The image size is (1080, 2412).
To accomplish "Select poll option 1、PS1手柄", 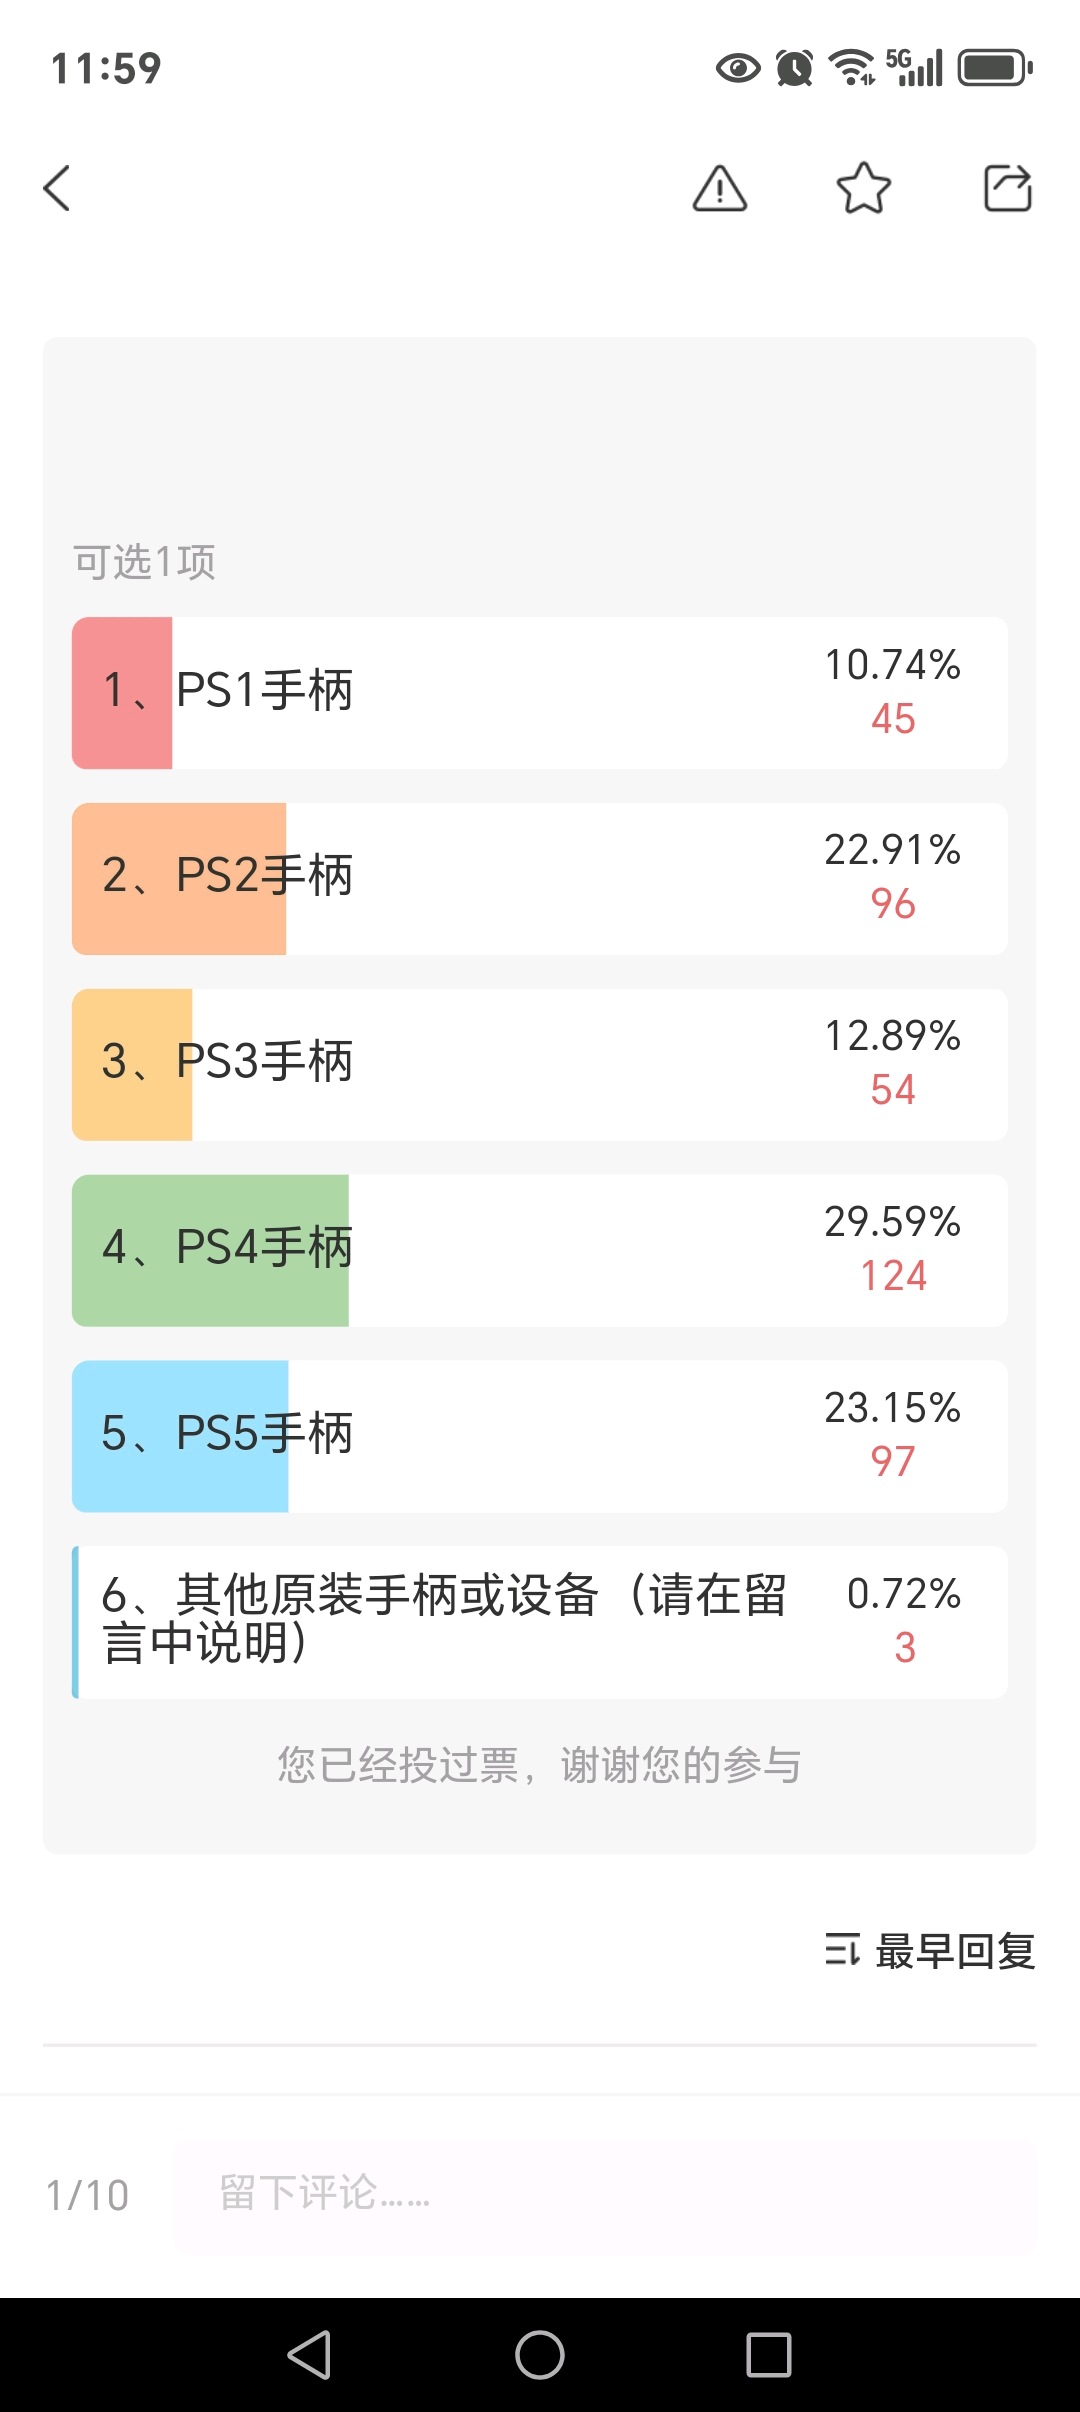I will tap(540, 692).
